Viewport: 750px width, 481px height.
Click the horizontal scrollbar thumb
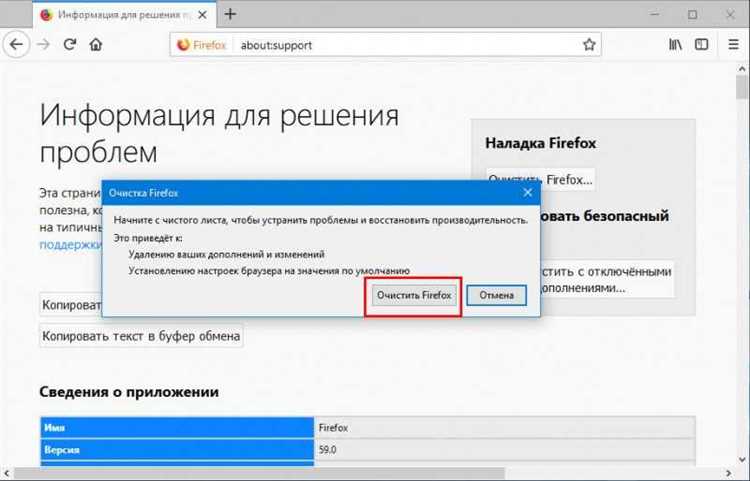(261, 474)
